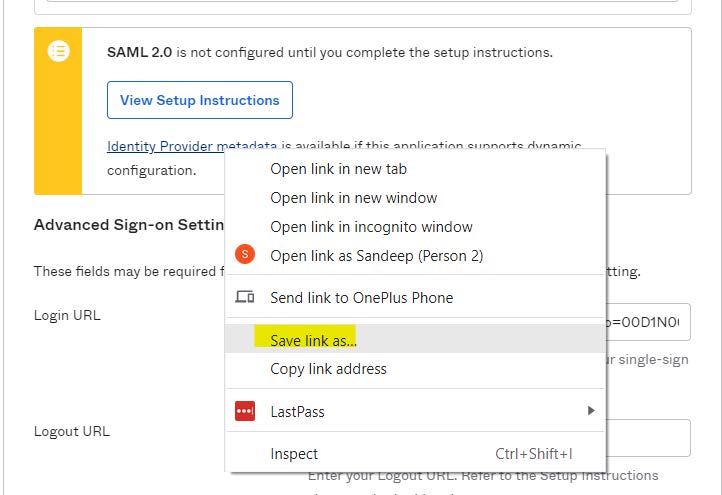This screenshot has height=495, width=722.
Task: Select Inspect from the context menu
Action: 415,454
